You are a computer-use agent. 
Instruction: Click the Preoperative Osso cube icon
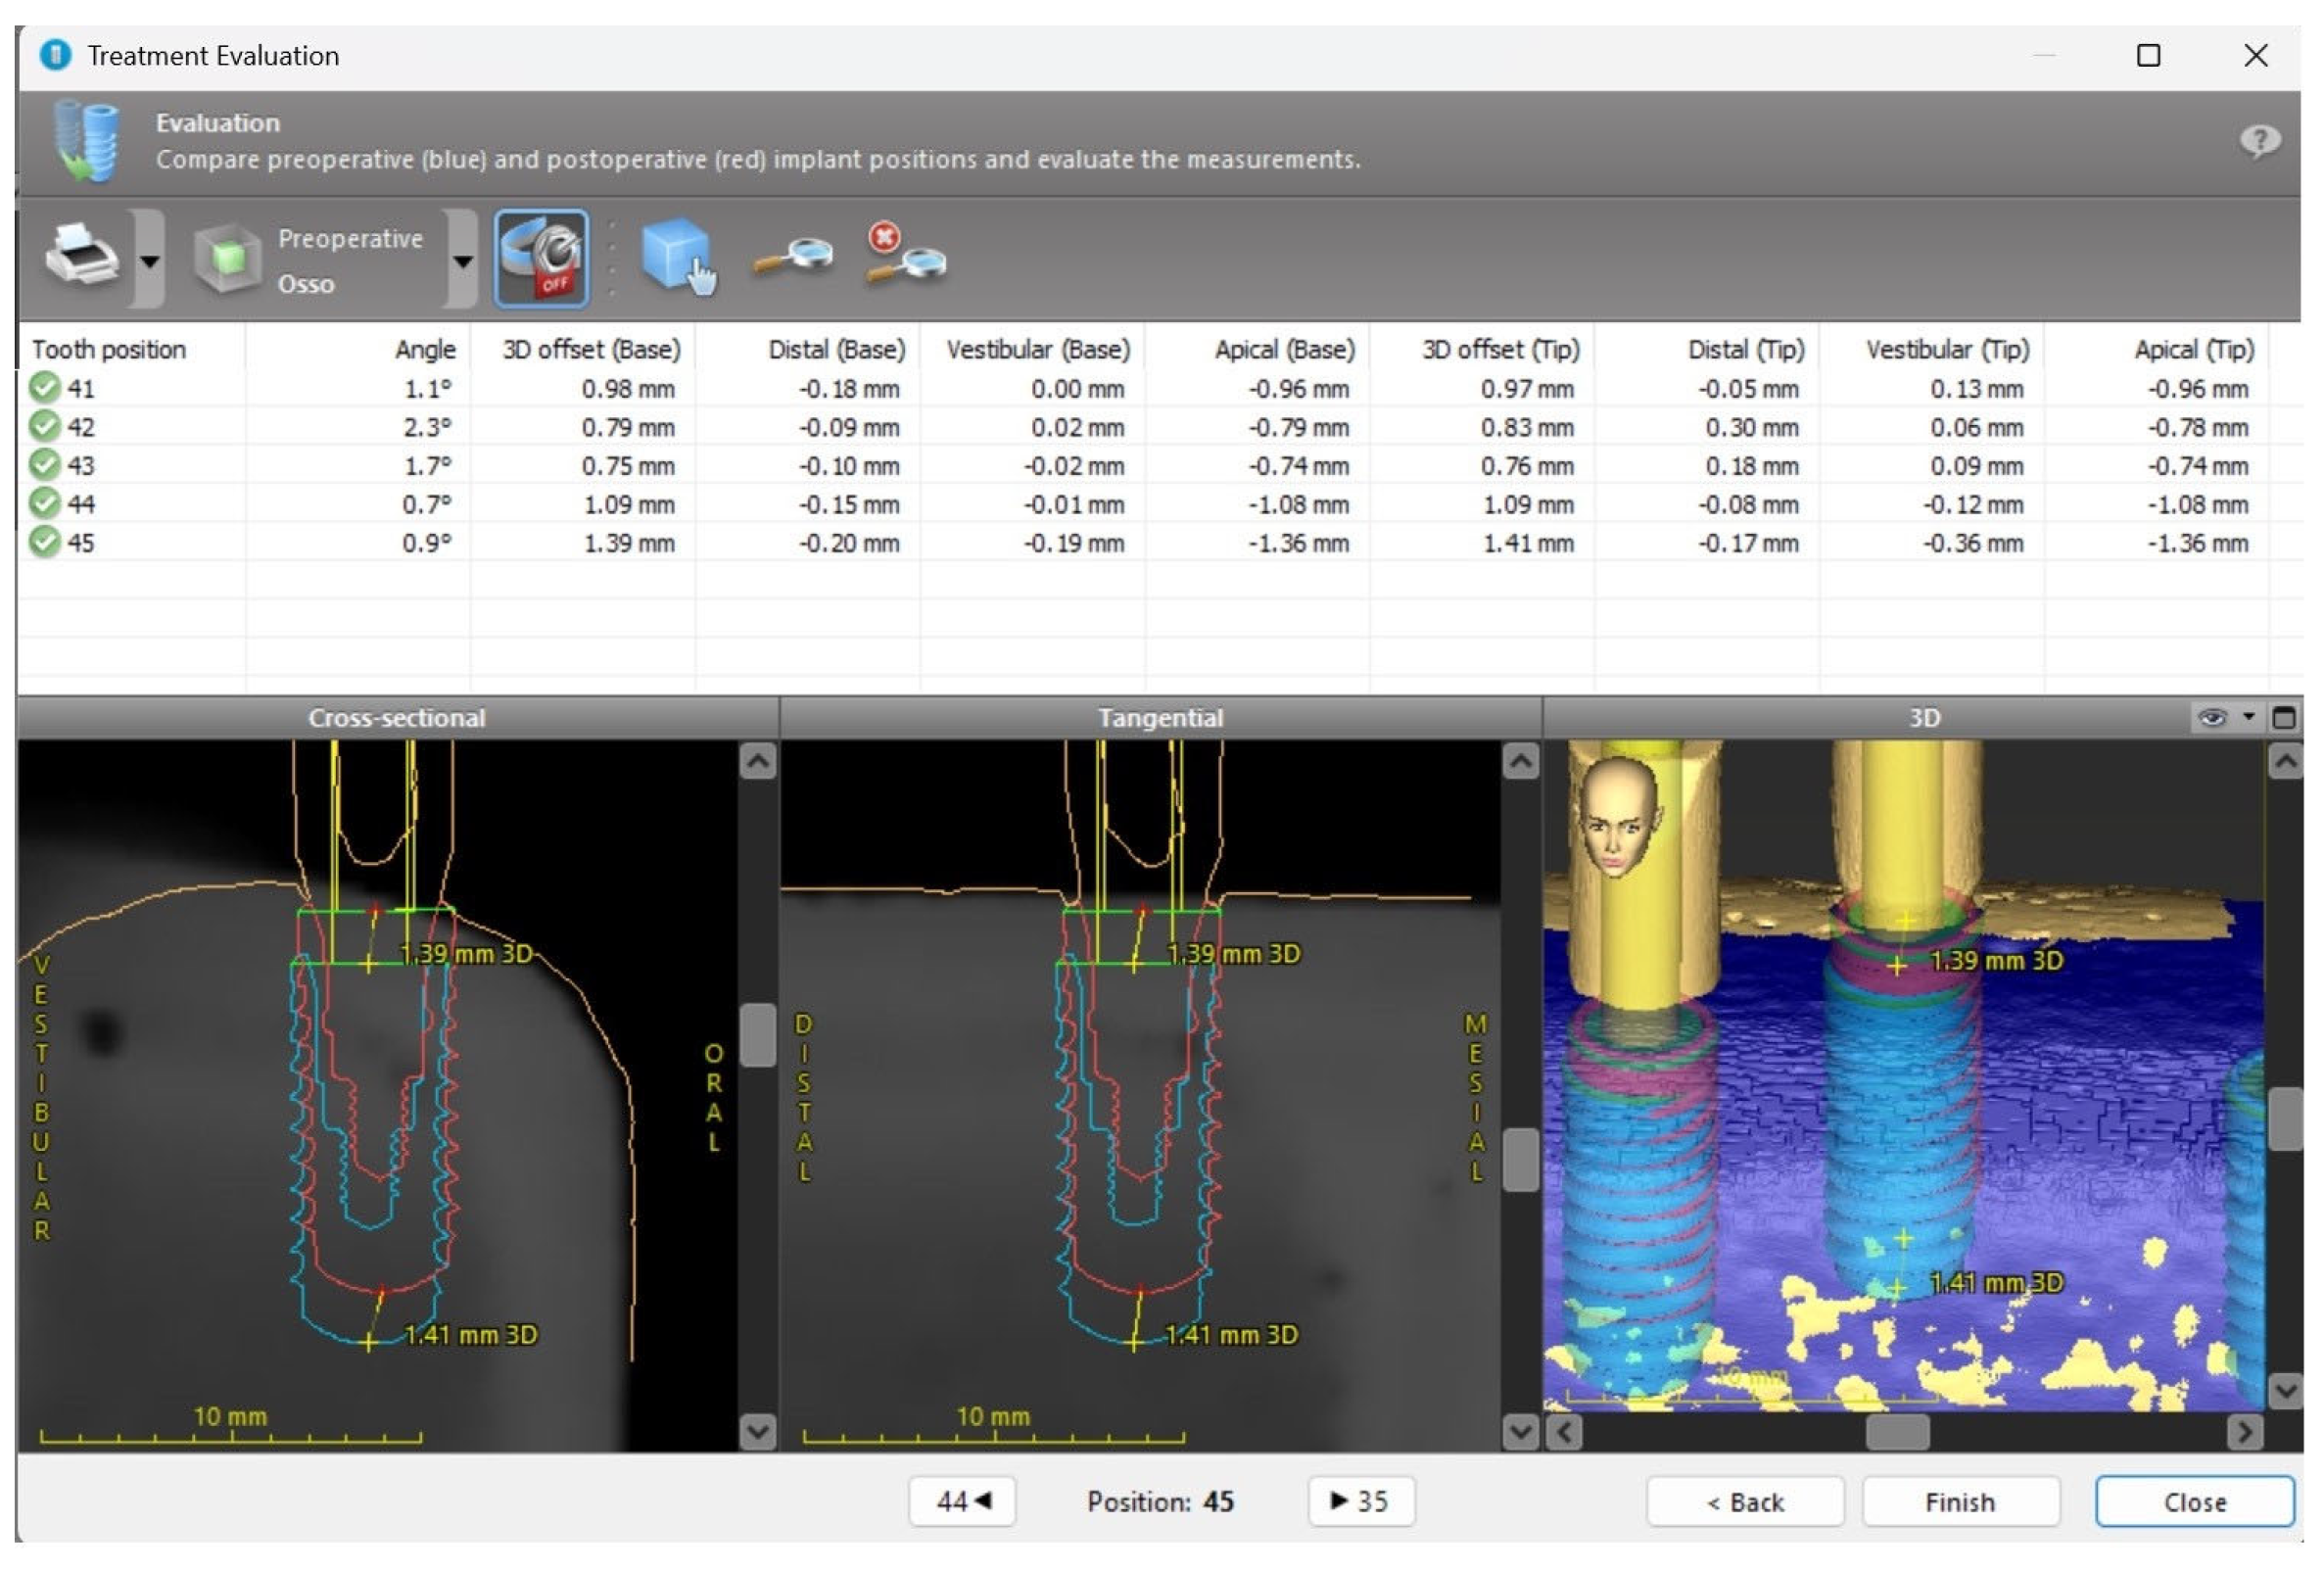(228, 259)
